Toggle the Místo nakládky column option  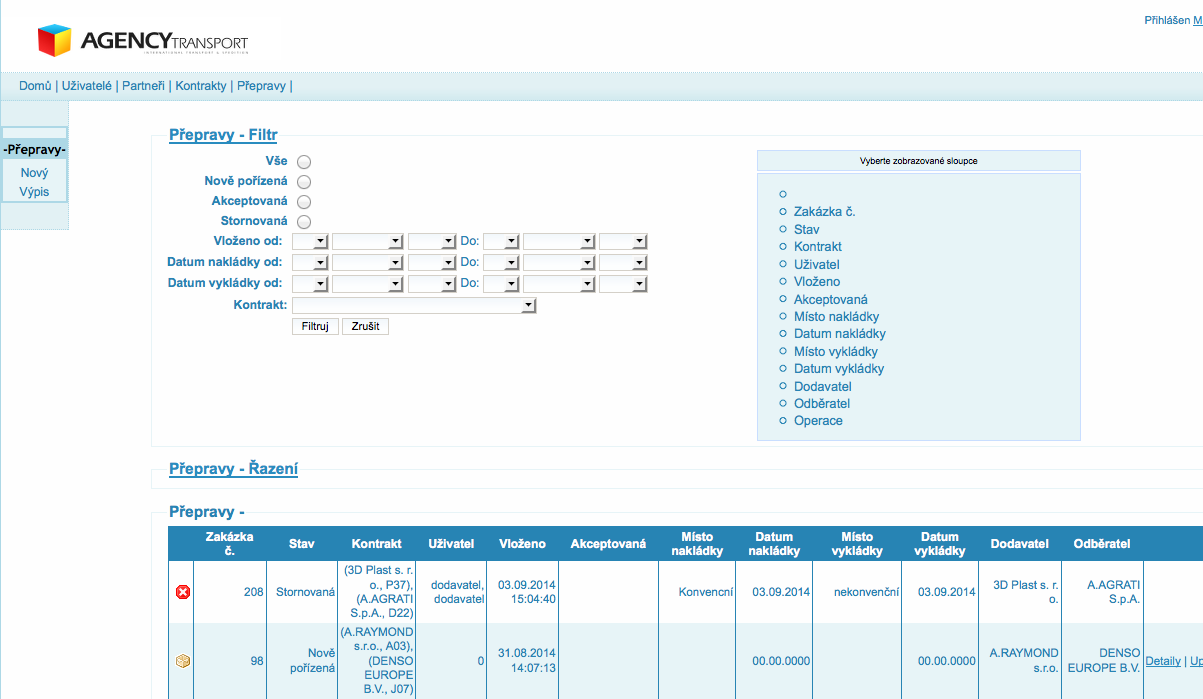pyautogui.click(x=836, y=317)
